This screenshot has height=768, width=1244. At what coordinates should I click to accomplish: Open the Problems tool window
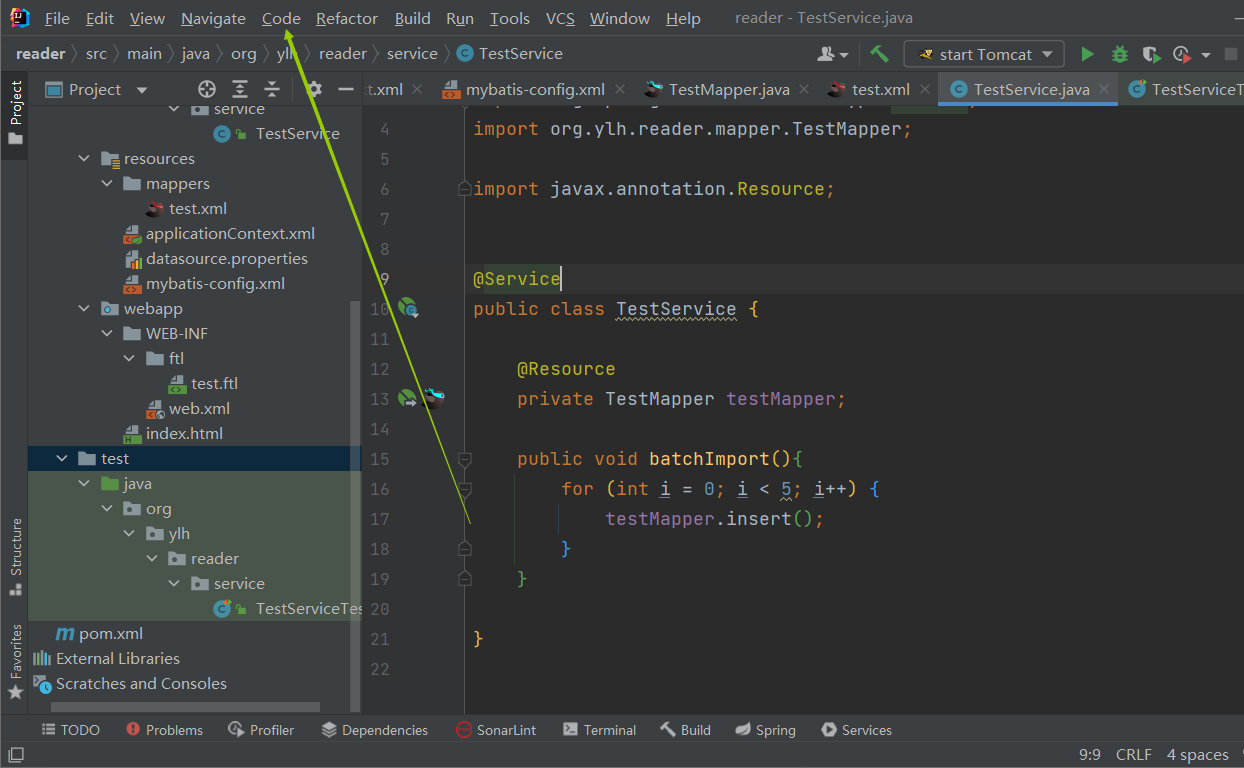[x=165, y=730]
